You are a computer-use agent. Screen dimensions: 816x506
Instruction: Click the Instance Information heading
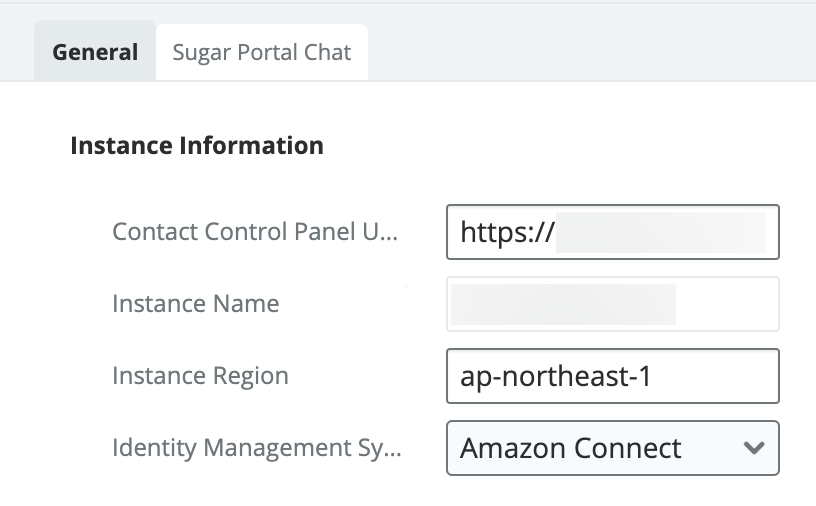[x=197, y=146]
